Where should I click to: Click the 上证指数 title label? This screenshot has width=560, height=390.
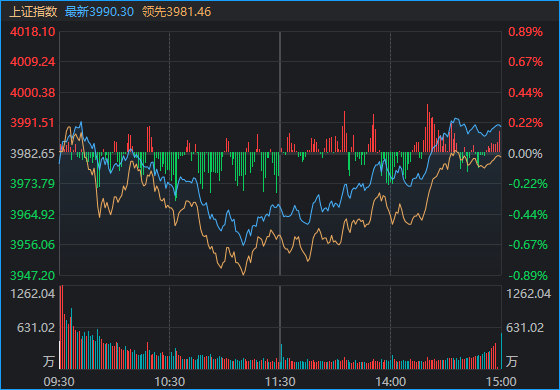coord(33,12)
